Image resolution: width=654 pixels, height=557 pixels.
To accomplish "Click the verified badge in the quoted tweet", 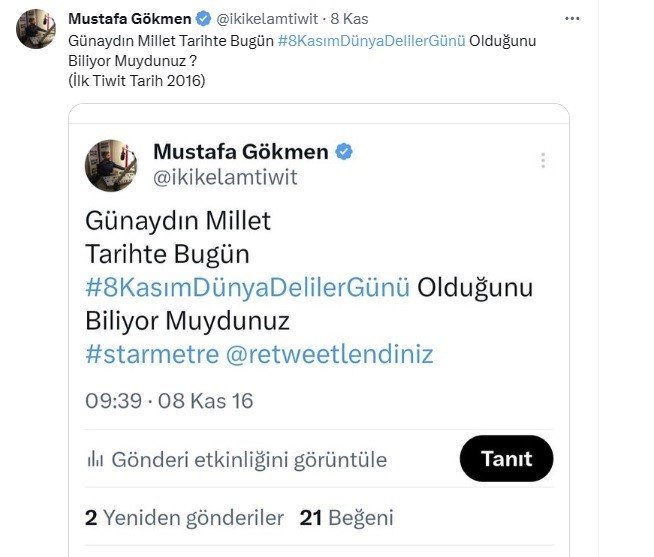I will pyautogui.click(x=344, y=152).
